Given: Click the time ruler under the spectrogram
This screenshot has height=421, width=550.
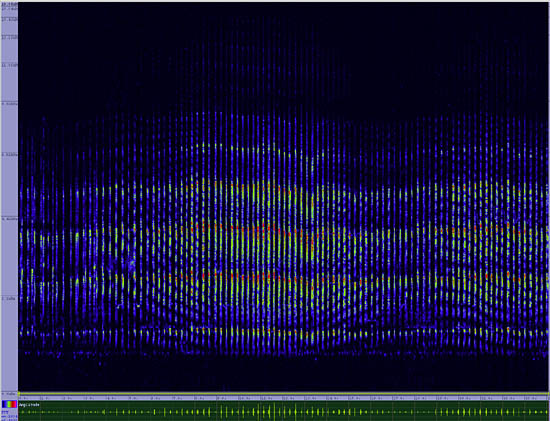Looking at the screenshot, I should click(284, 398).
